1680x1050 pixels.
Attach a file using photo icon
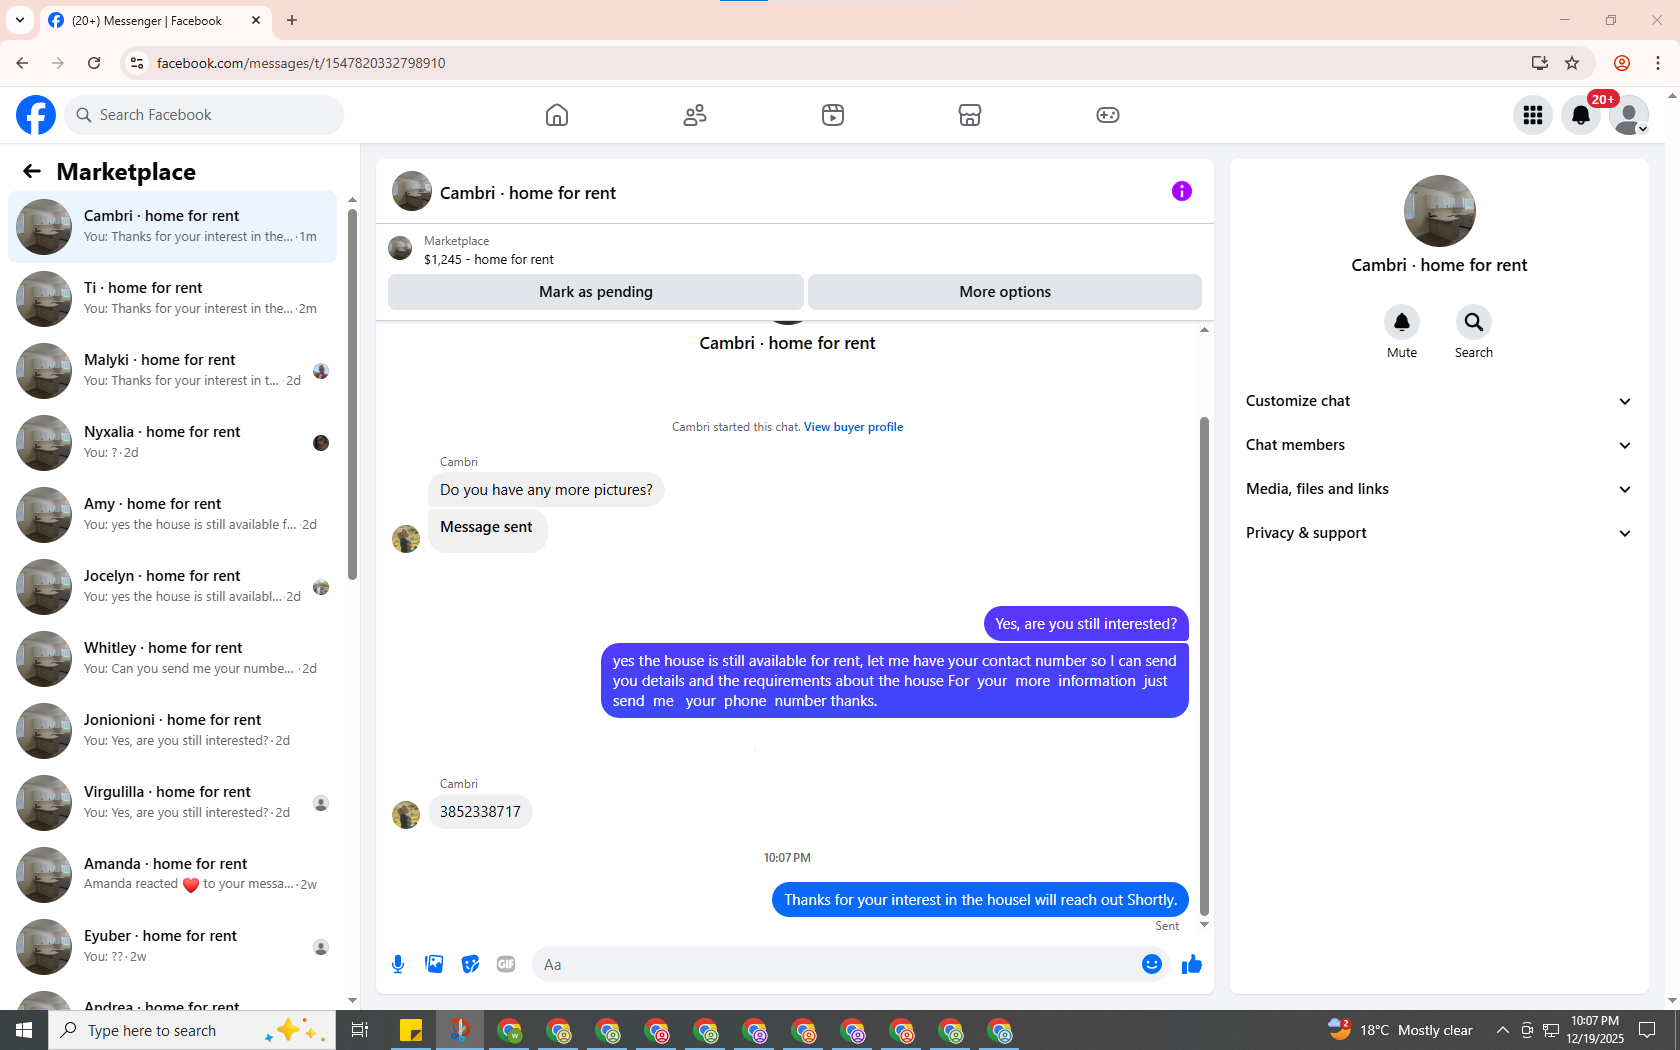(x=434, y=964)
